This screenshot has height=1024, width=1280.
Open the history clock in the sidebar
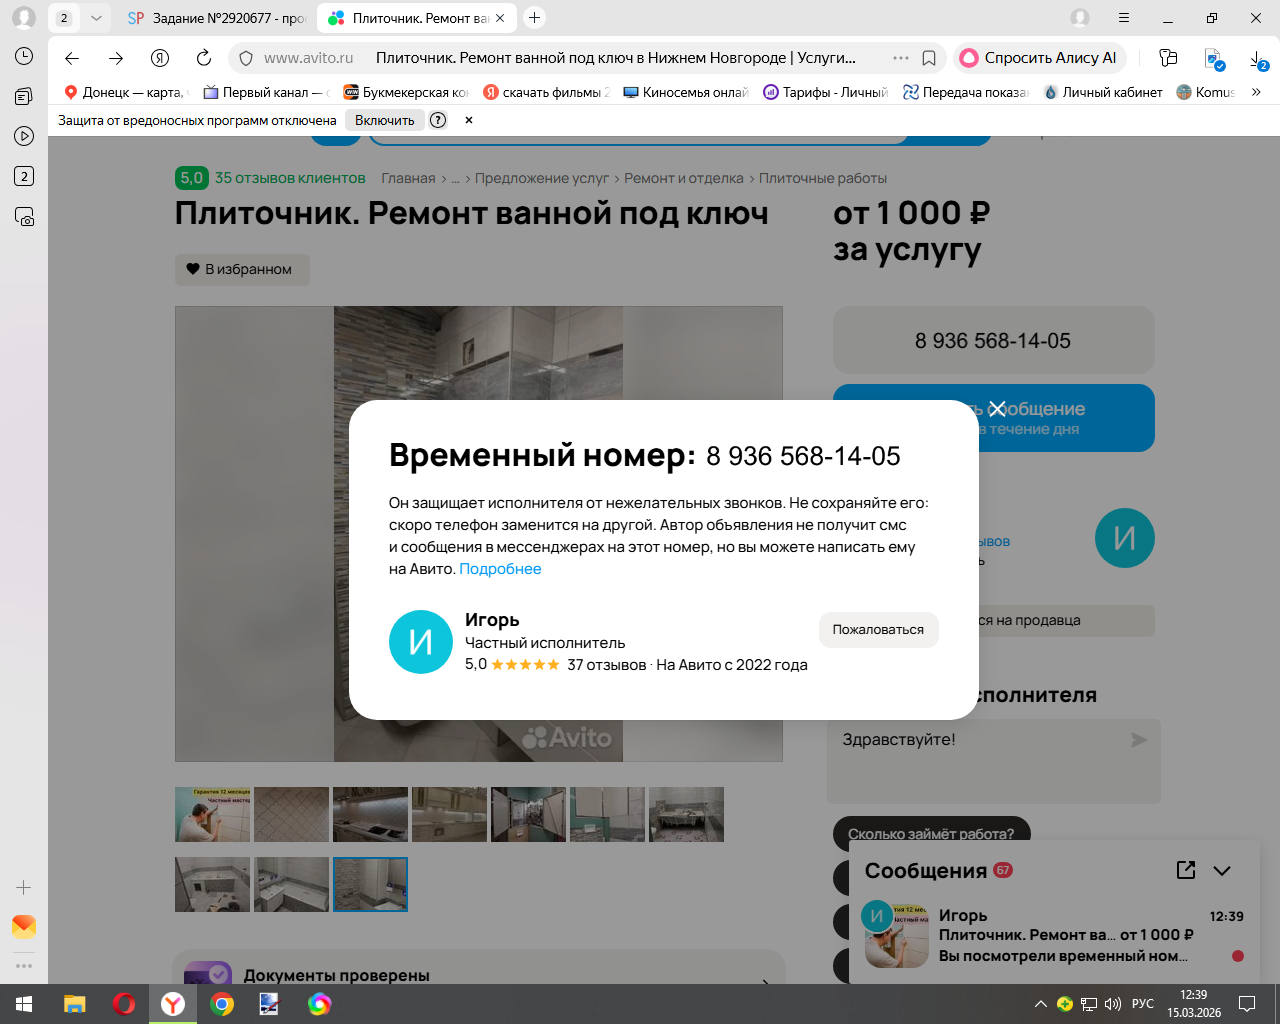(x=24, y=56)
